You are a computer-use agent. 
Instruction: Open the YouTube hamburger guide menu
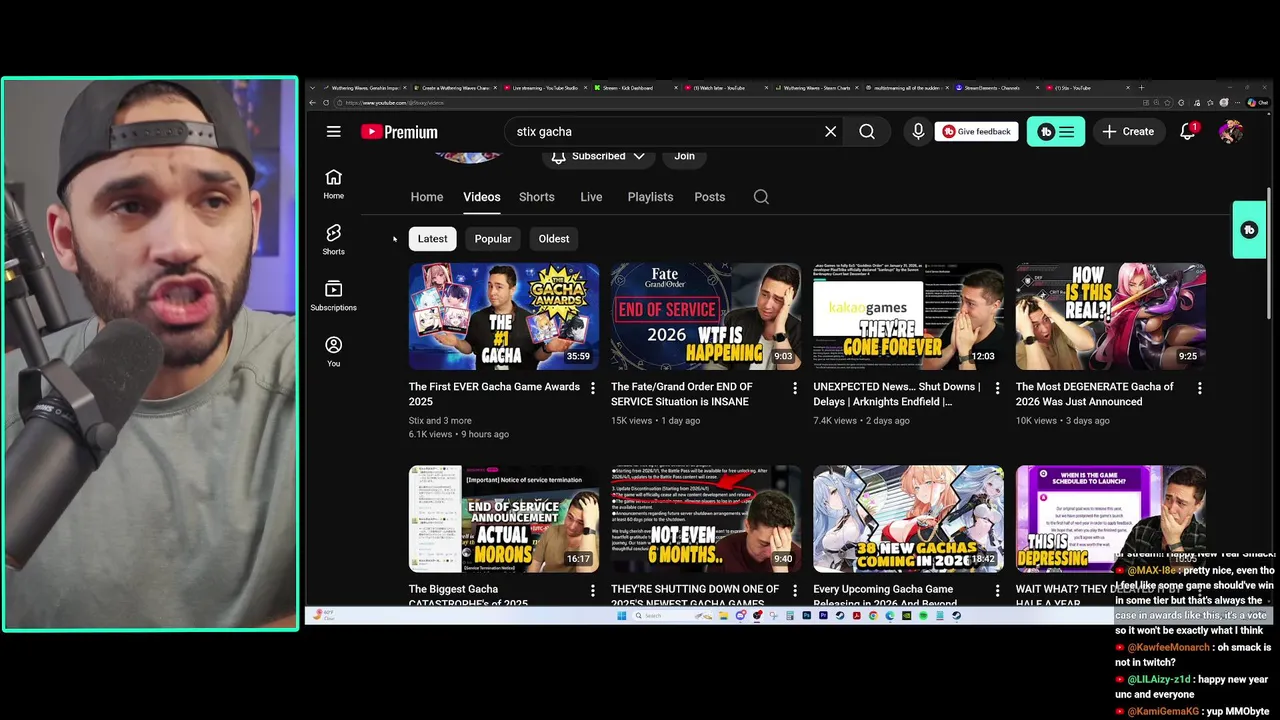(x=333, y=131)
